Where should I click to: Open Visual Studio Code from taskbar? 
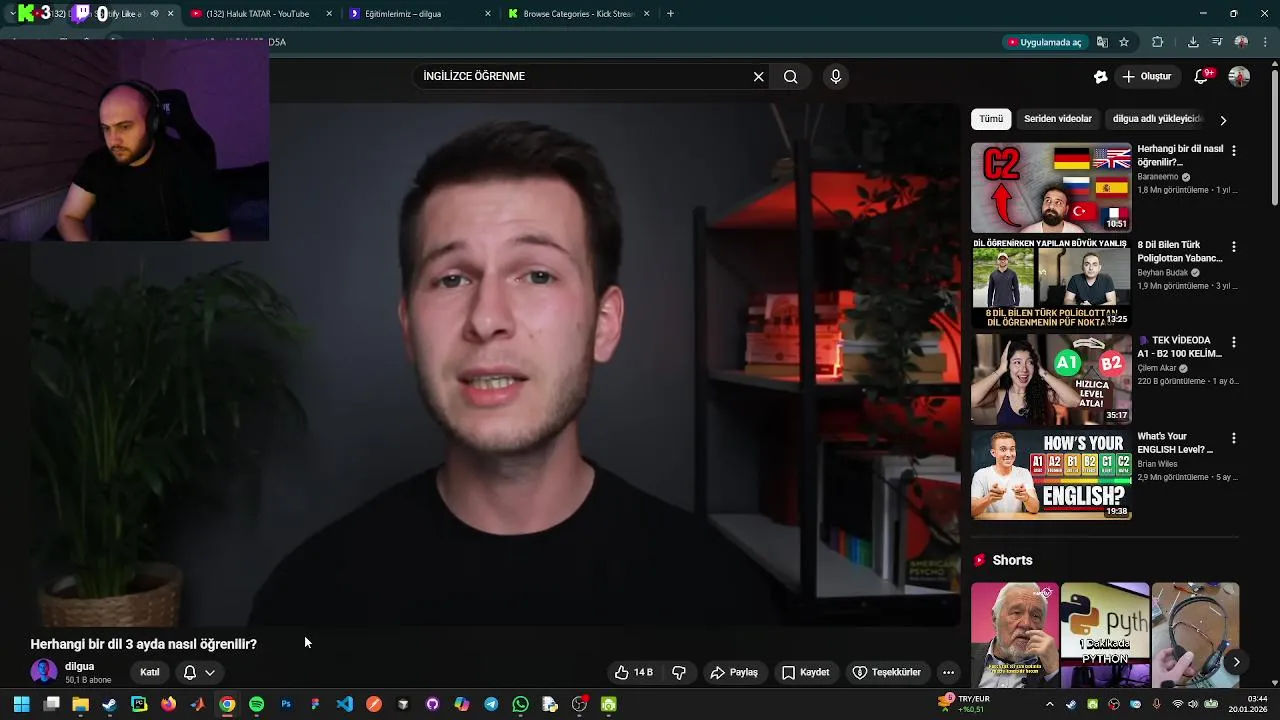coord(345,705)
